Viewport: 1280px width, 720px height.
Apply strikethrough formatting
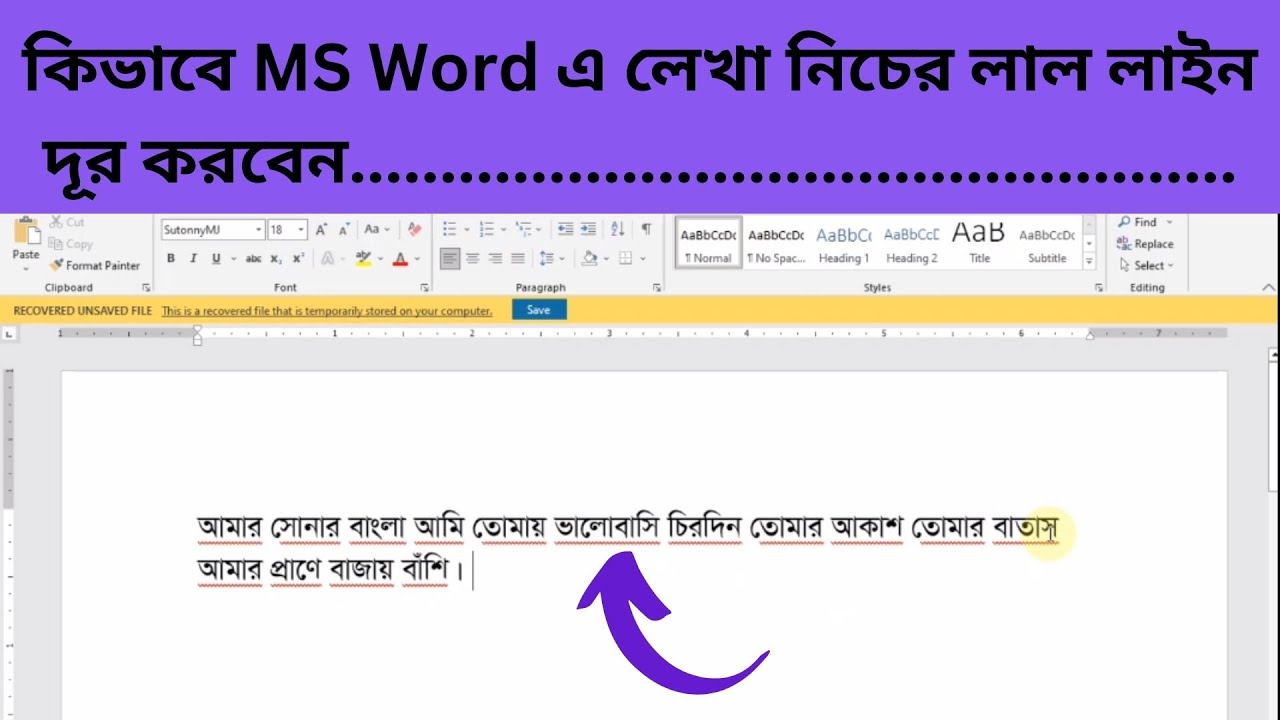[253, 258]
